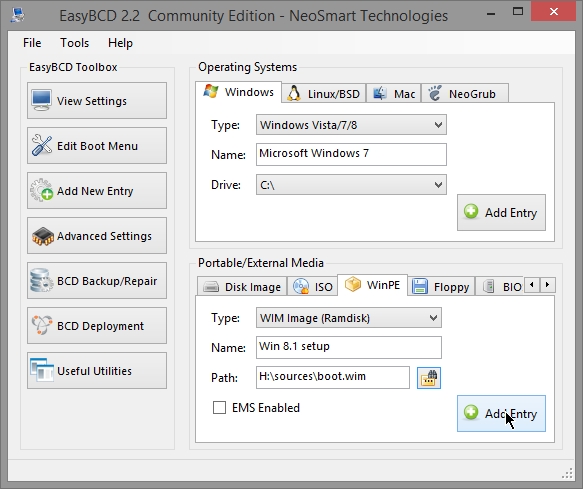Viewport: 583px width, 489px height.
Task: Click the ISO disc icon
Action: pos(301,286)
